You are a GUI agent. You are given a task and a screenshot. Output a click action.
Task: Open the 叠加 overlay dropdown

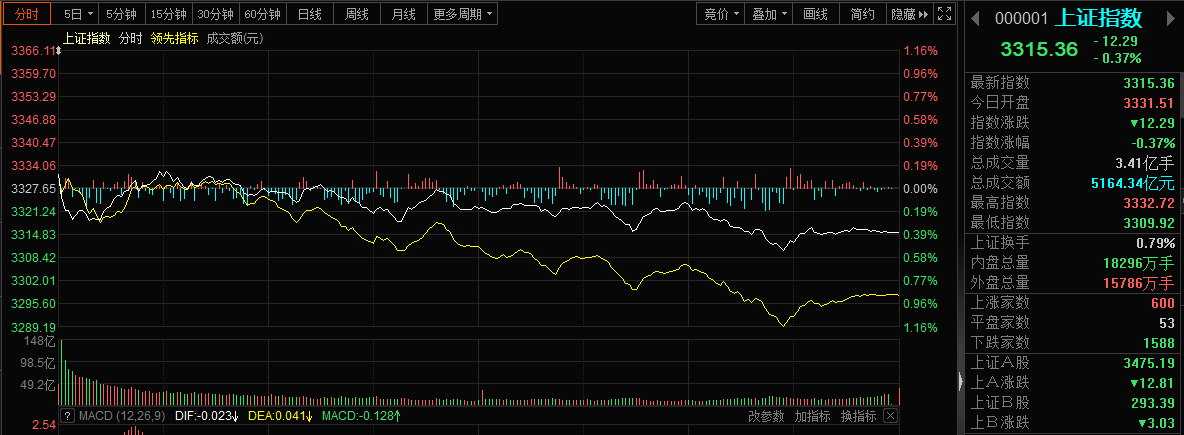pos(770,14)
